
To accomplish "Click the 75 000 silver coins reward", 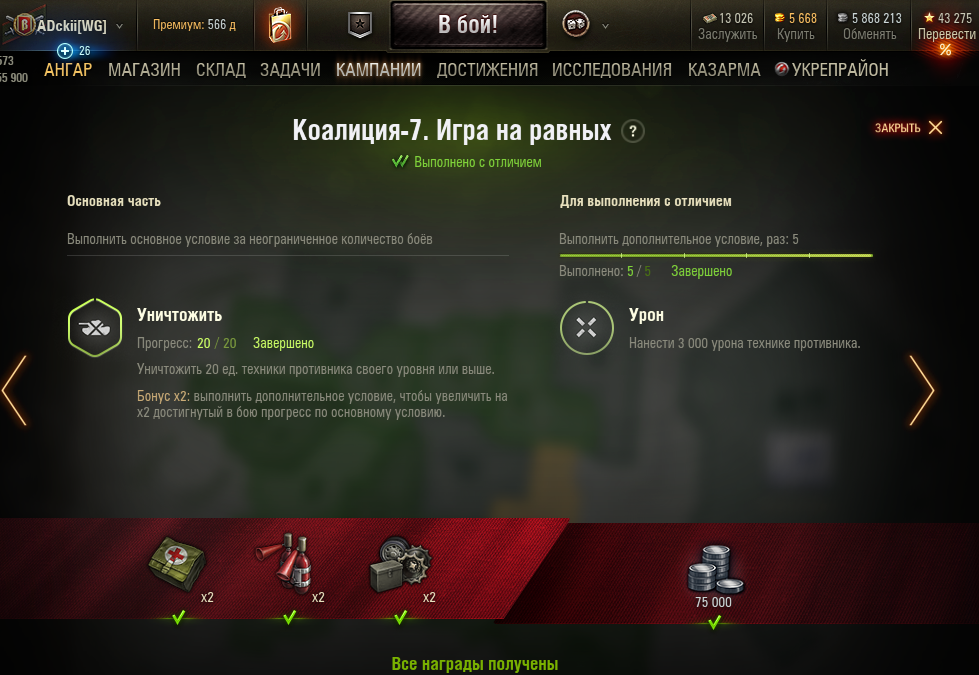I will click(x=714, y=576).
